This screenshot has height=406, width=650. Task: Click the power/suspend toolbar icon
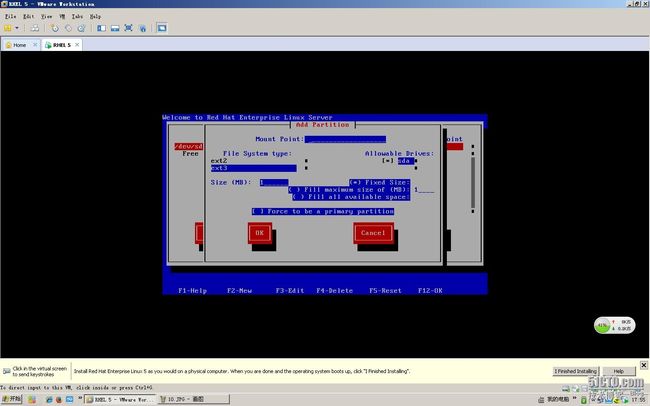point(7,28)
